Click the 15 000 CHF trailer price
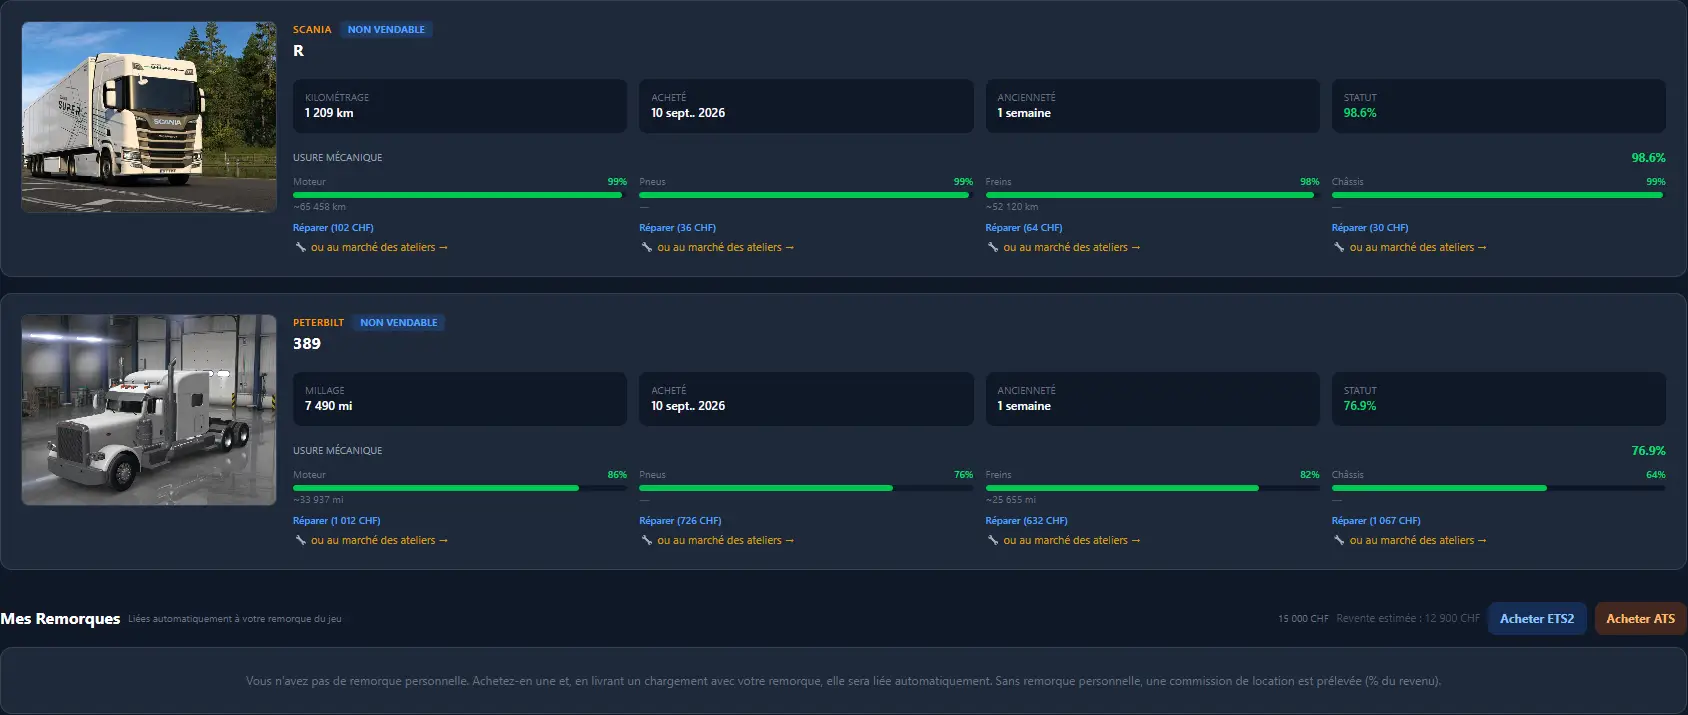The image size is (1688, 715). 1303,619
